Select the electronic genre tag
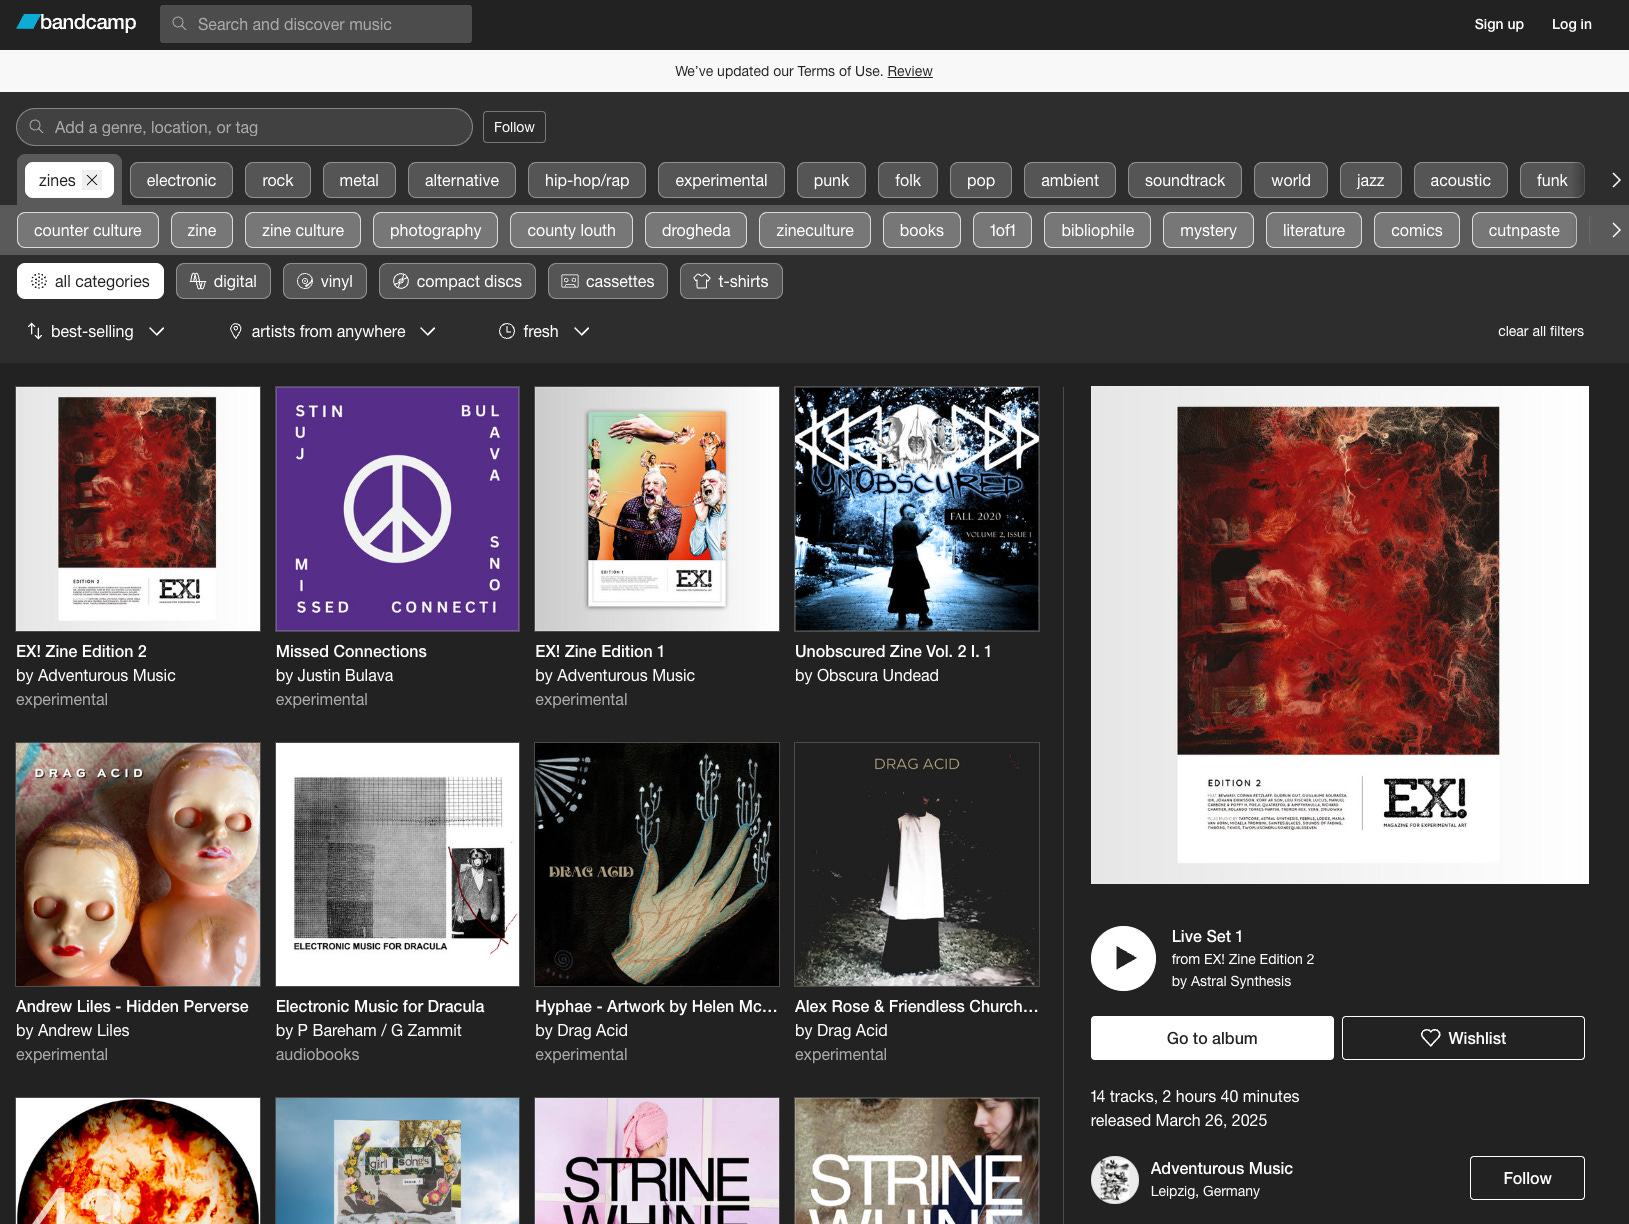 pyautogui.click(x=181, y=180)
